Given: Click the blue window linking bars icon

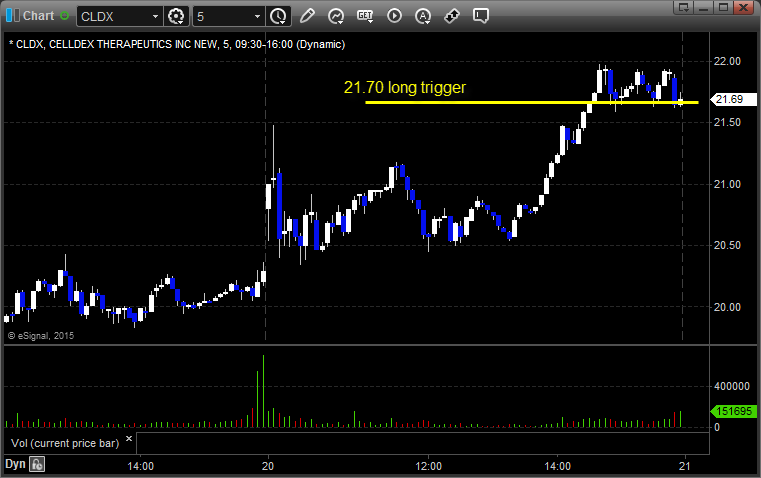Looking at the screenshot, I should 12,16.
